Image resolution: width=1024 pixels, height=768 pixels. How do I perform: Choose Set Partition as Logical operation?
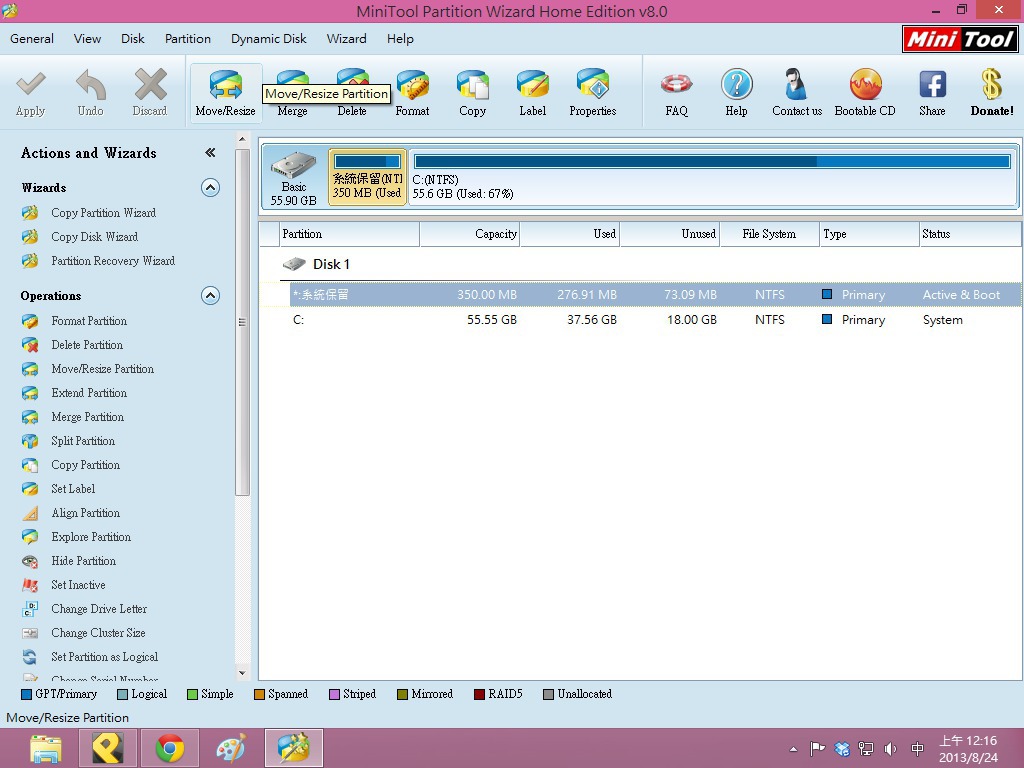pos(104,657)
